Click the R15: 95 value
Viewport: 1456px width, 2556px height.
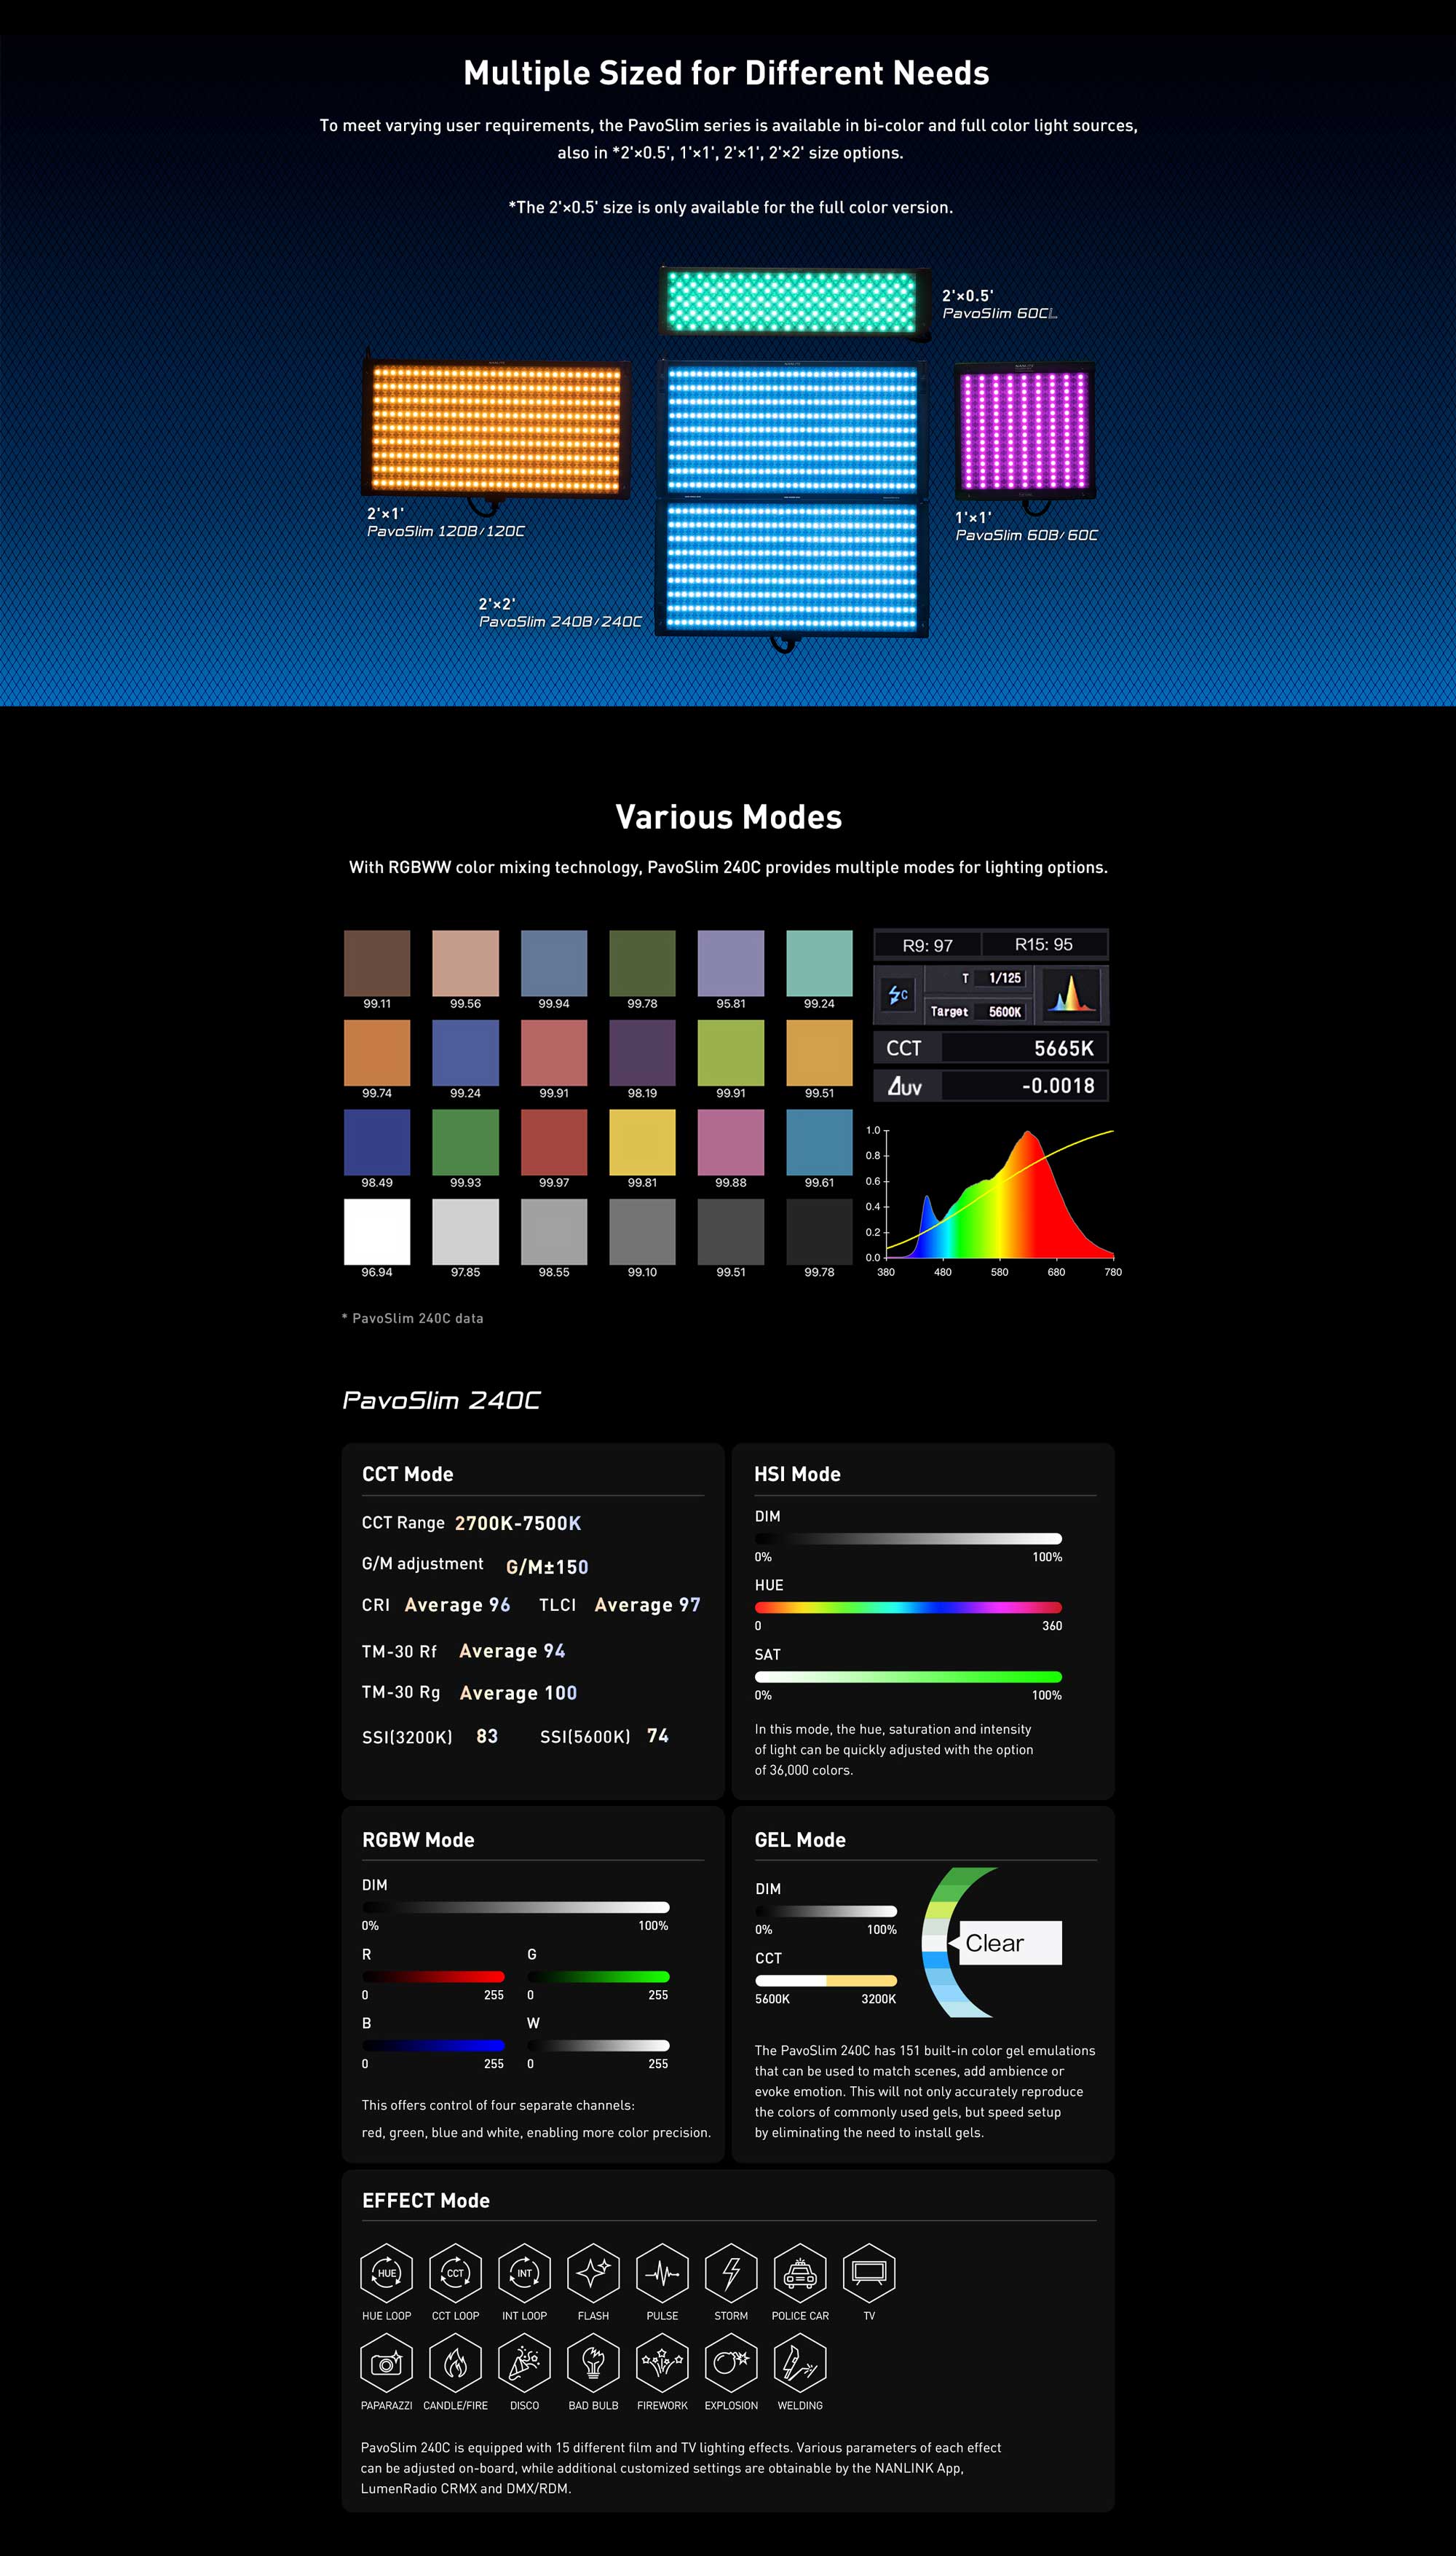[x=1043, y=944]
